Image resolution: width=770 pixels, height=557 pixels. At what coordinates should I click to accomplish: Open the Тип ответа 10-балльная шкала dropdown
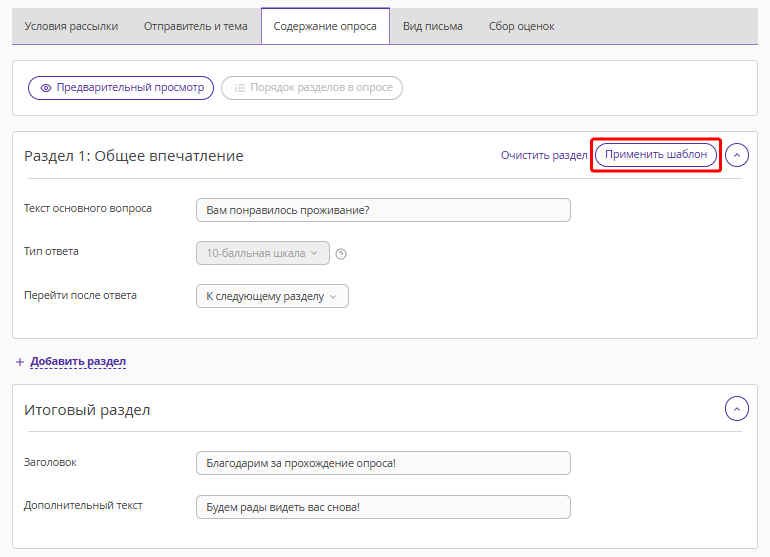pyautogui.click(x=262, y=254)
